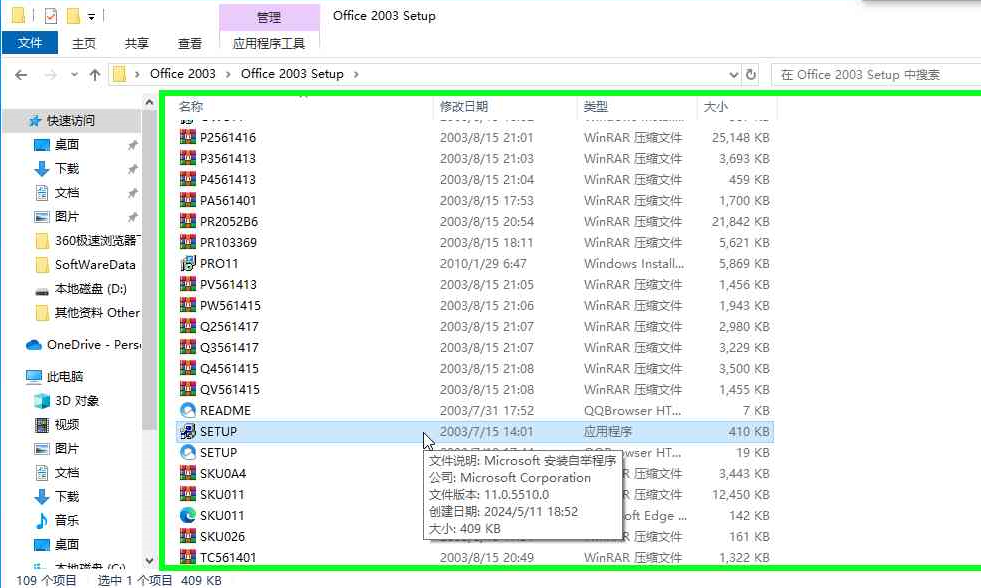This screenshot has height=588, width=981.
Task: Expand chevron after Office 2003 breadcrumb
Action: click(x=228, y=74)
